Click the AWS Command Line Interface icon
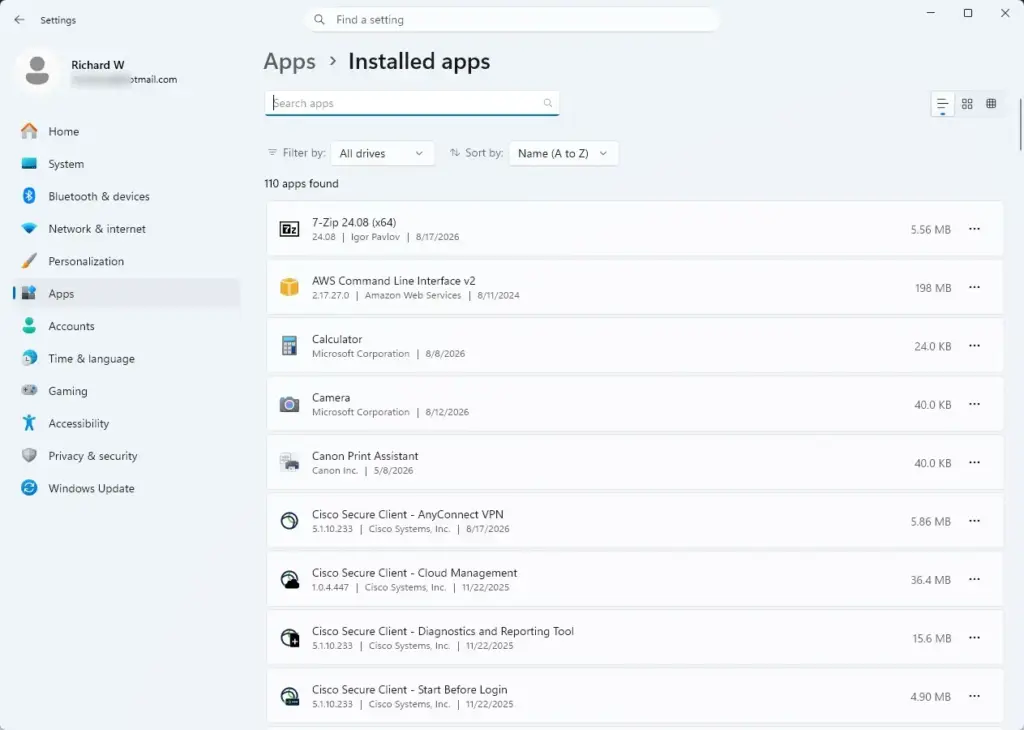The height and width of the screenshot is (730, 1024). click(289, 287)
